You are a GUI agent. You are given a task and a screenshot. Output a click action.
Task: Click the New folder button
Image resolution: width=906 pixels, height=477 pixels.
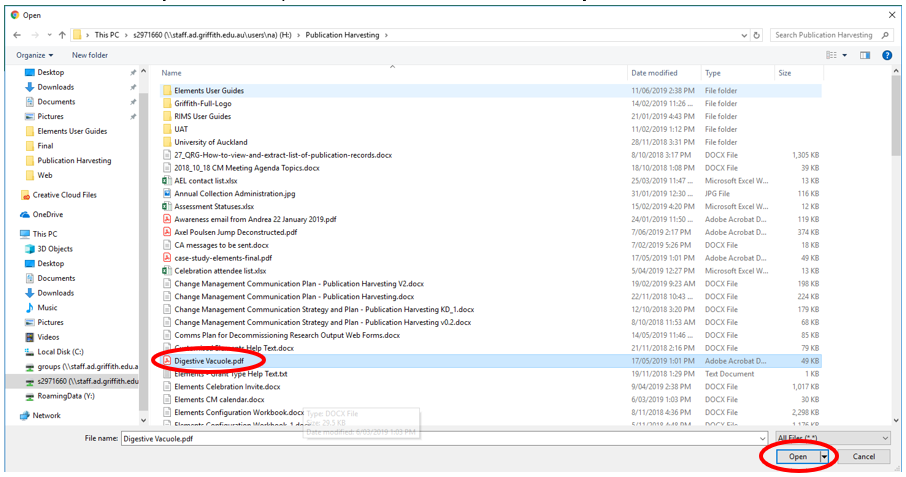click(90, 55)
